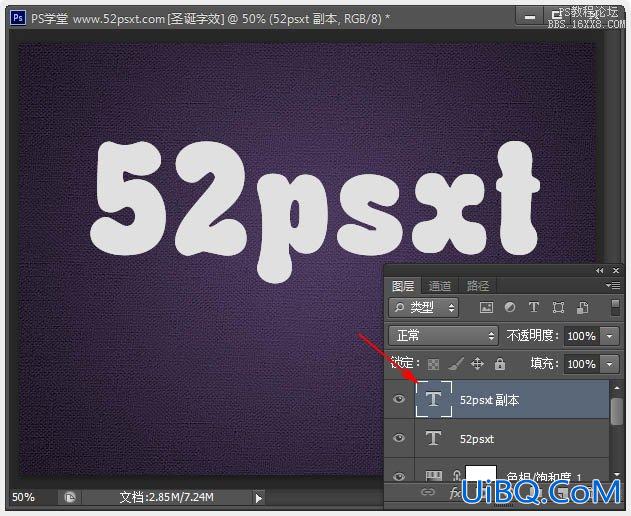Lock transparent pixels of the layer
631x516 pixels.
pyautogui.click(x=433, y=364)
